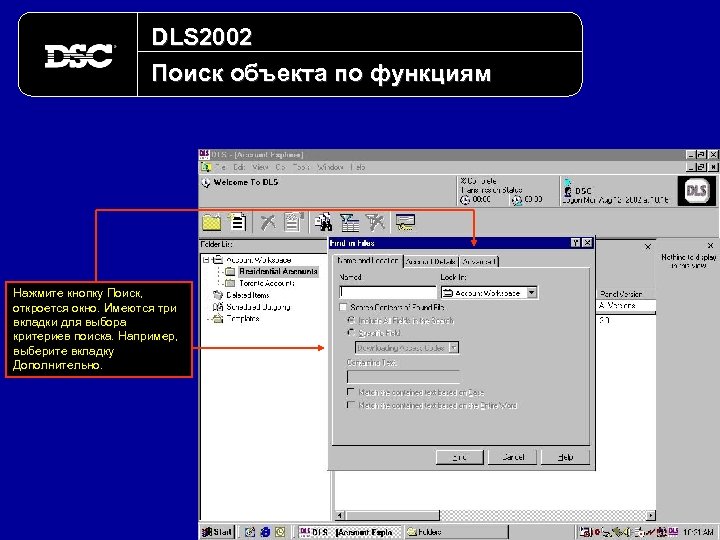Click the Apply Filter table toolbar icon
This screenshot has height=540, width=720.
[349, 223]
